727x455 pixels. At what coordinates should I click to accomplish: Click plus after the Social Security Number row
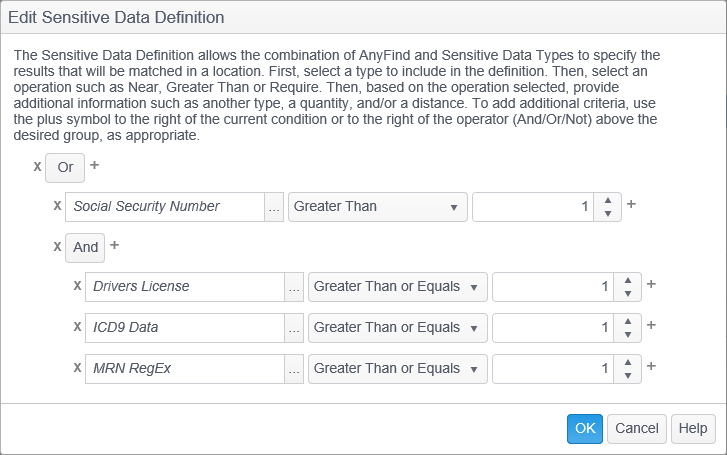[631, 205]
